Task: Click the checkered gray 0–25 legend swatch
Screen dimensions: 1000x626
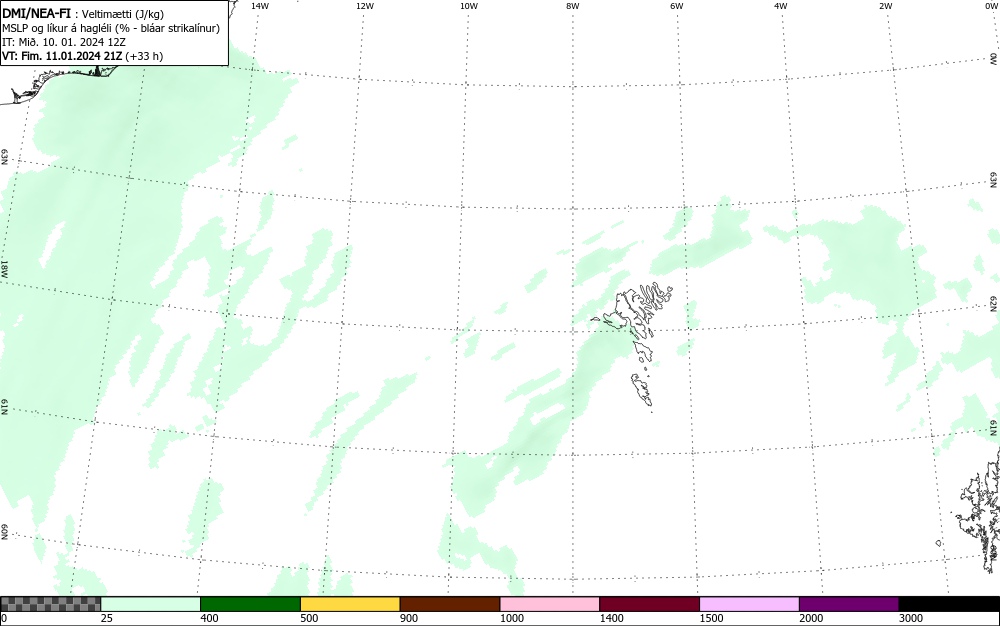Action: click(50, 604)
